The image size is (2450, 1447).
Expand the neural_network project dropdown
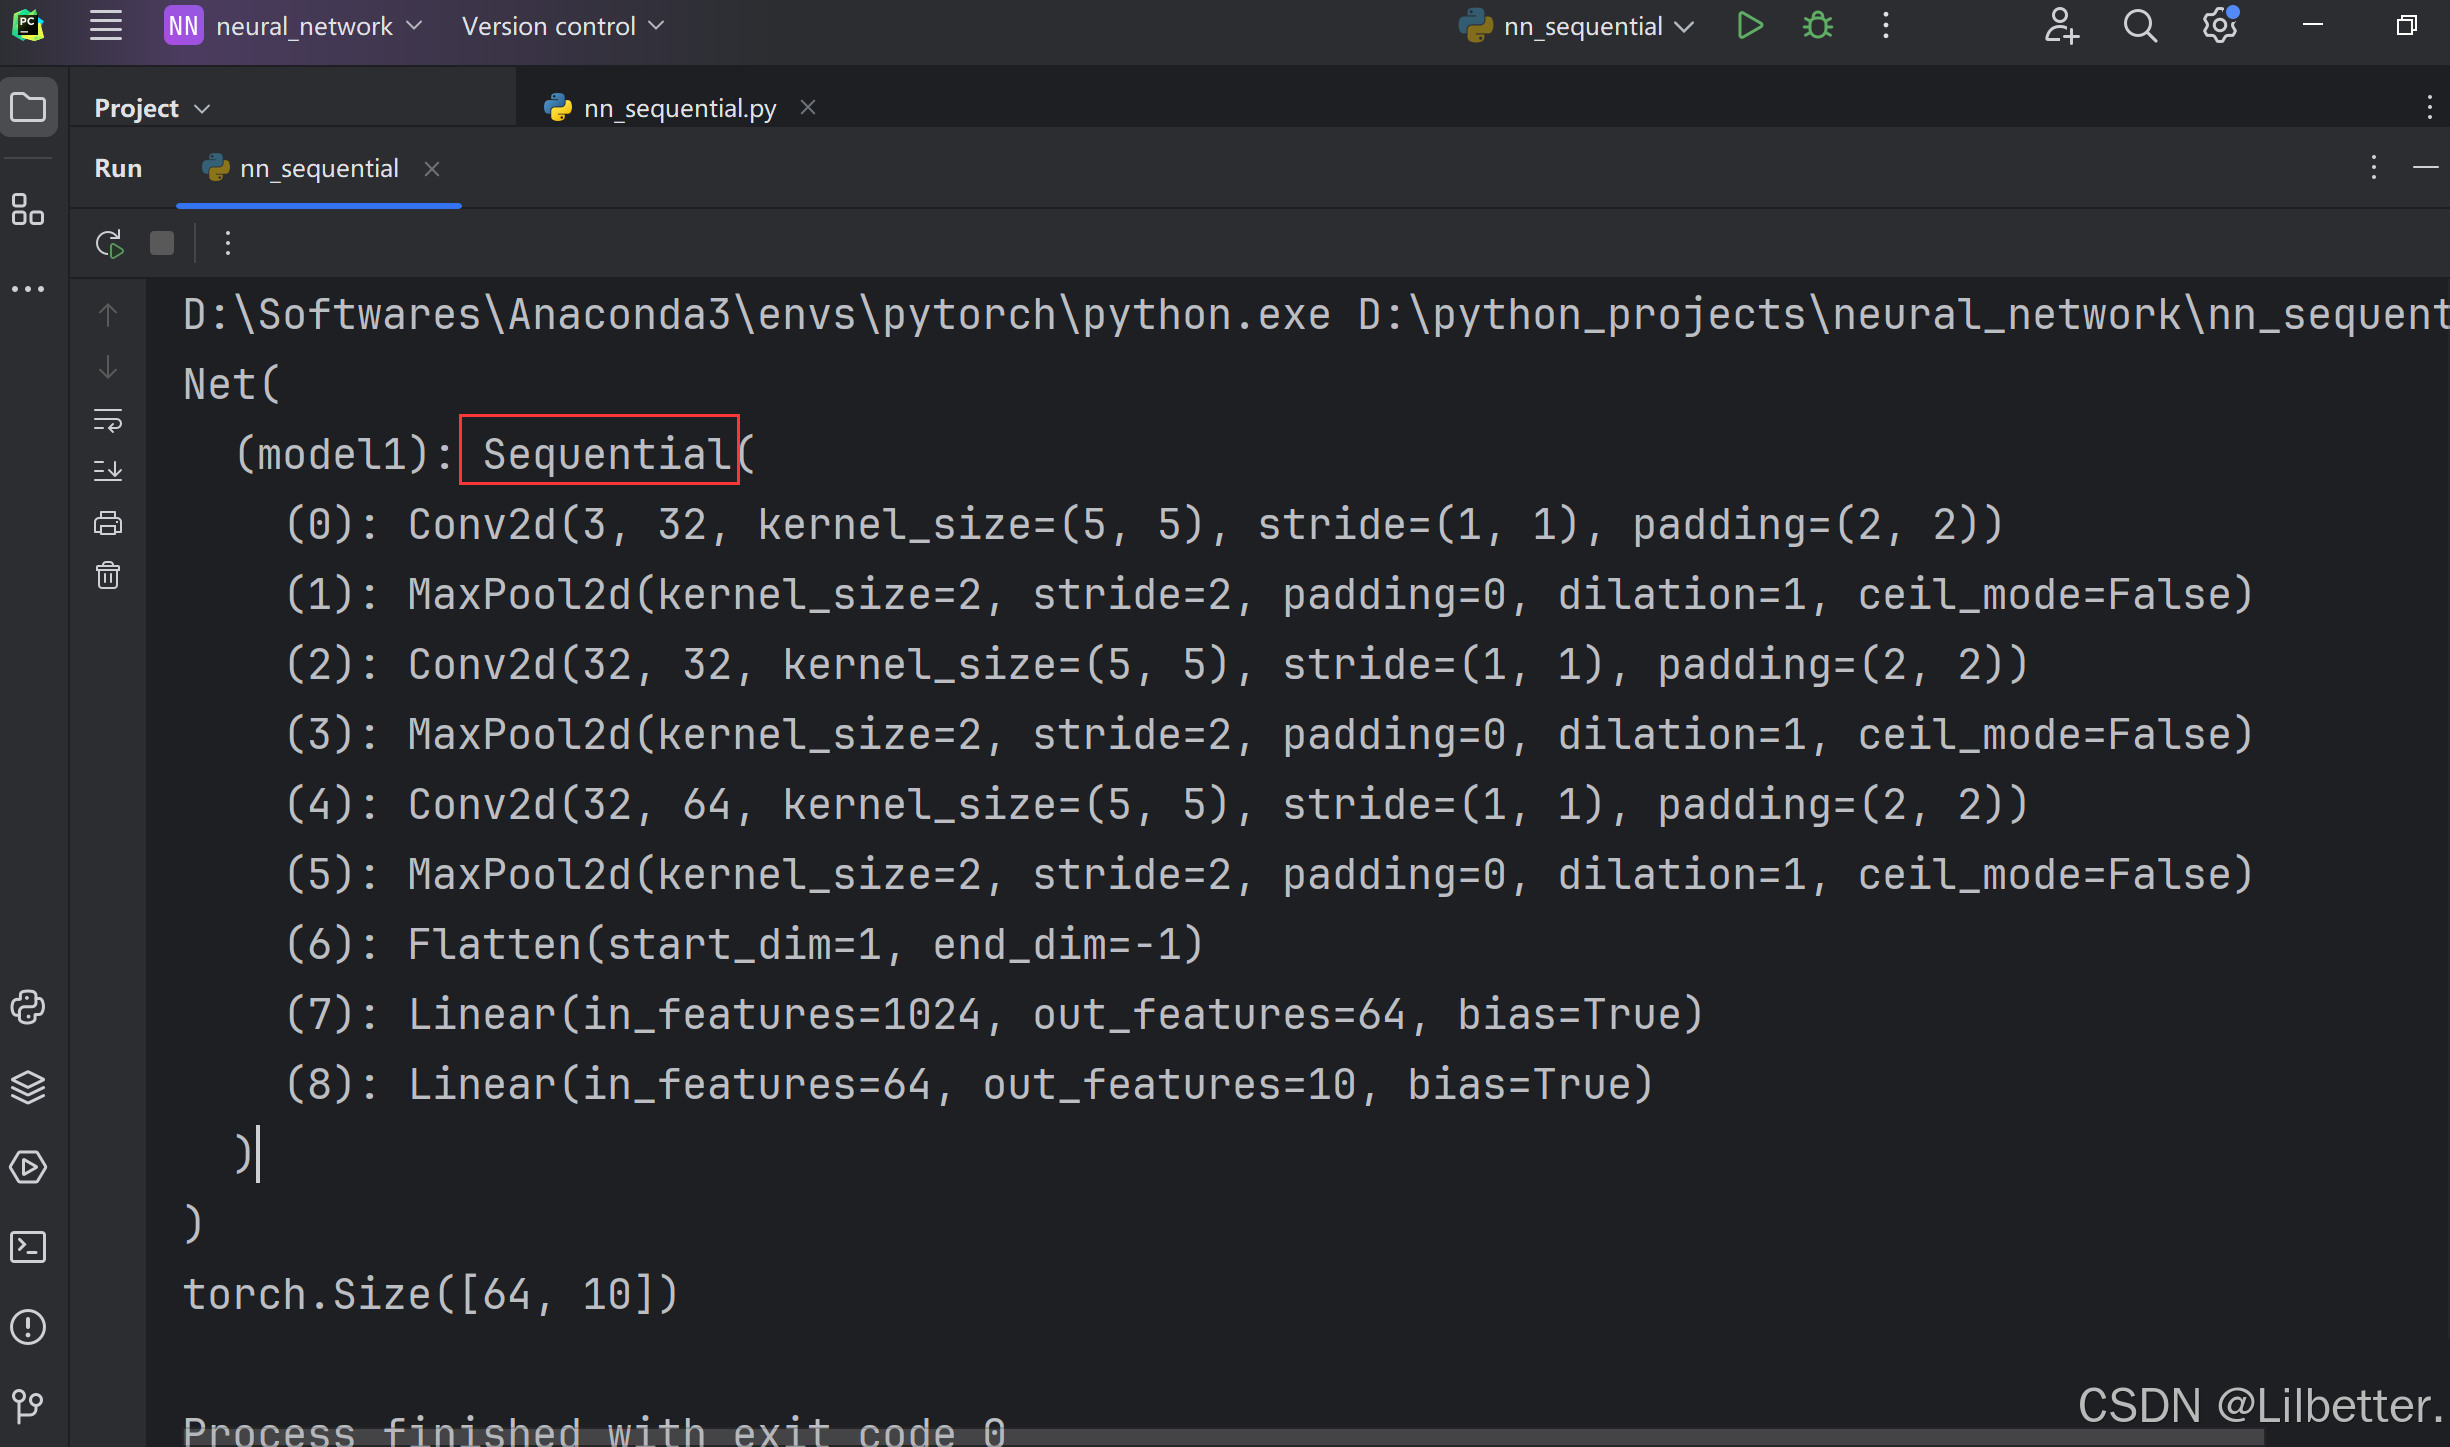coord(304,26)
